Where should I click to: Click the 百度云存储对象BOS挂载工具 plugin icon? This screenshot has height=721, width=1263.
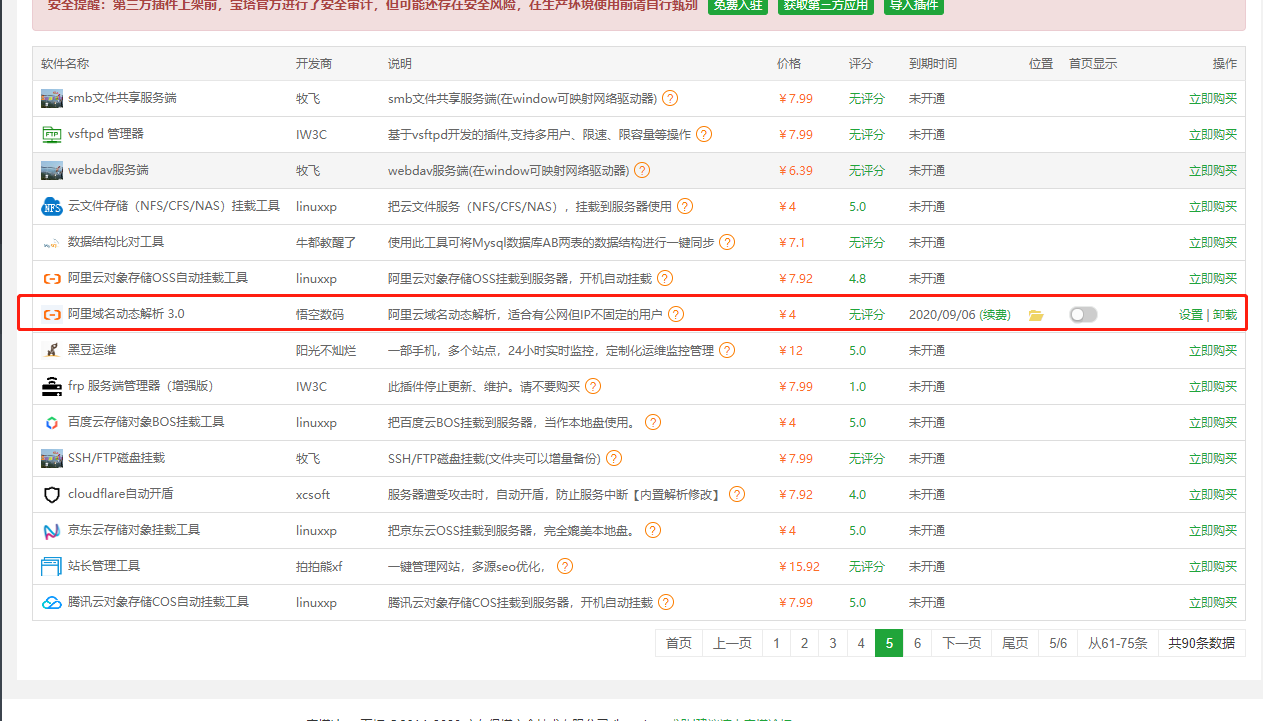(52, 423)
